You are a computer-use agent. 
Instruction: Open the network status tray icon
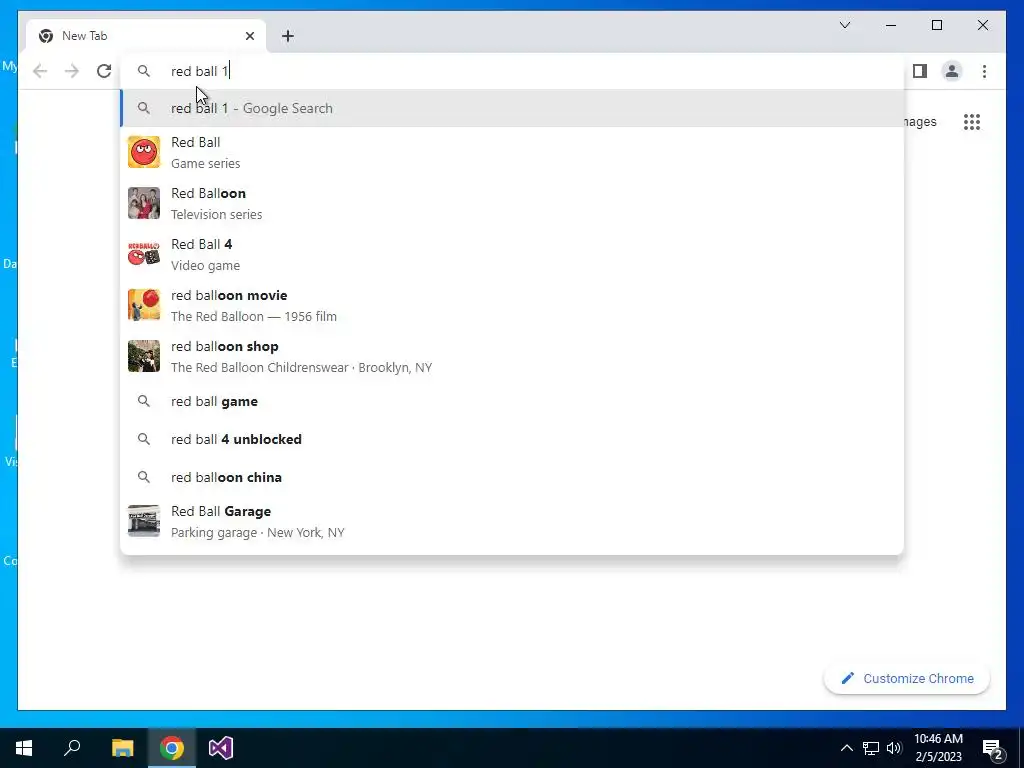click(871, 748)
